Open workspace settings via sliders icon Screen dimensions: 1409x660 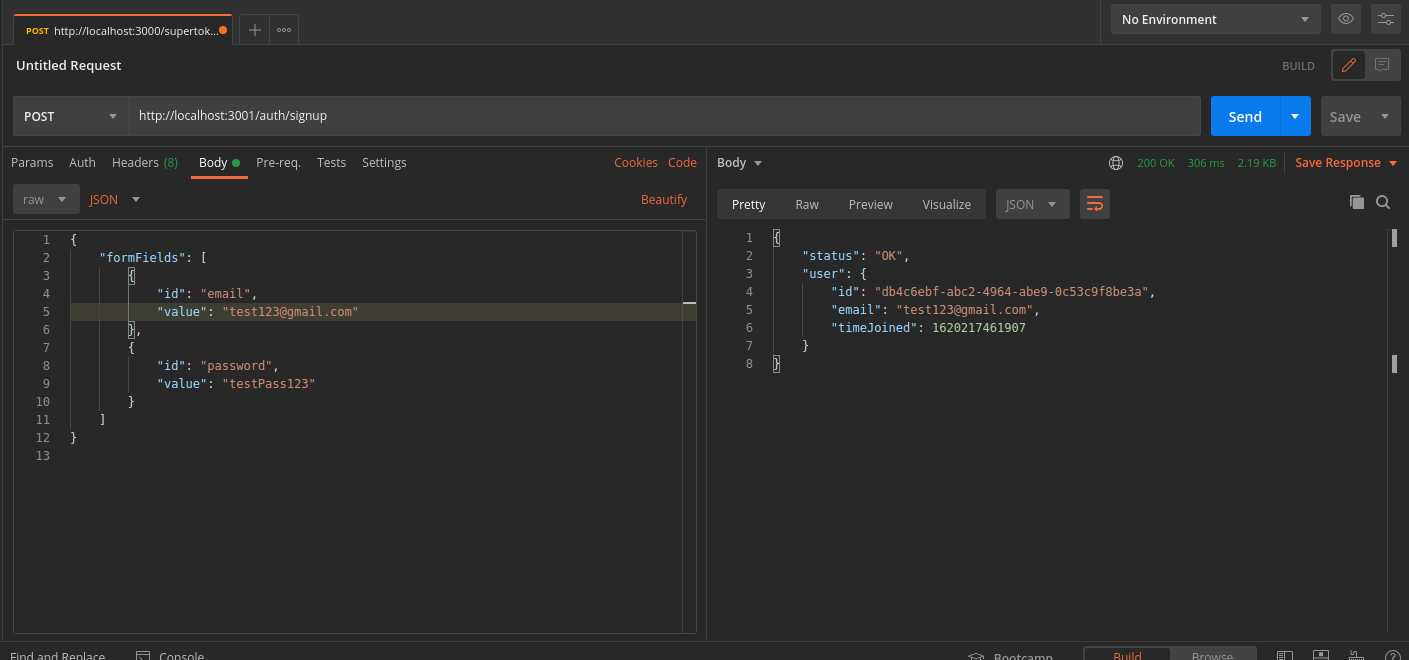(1386, 18)
